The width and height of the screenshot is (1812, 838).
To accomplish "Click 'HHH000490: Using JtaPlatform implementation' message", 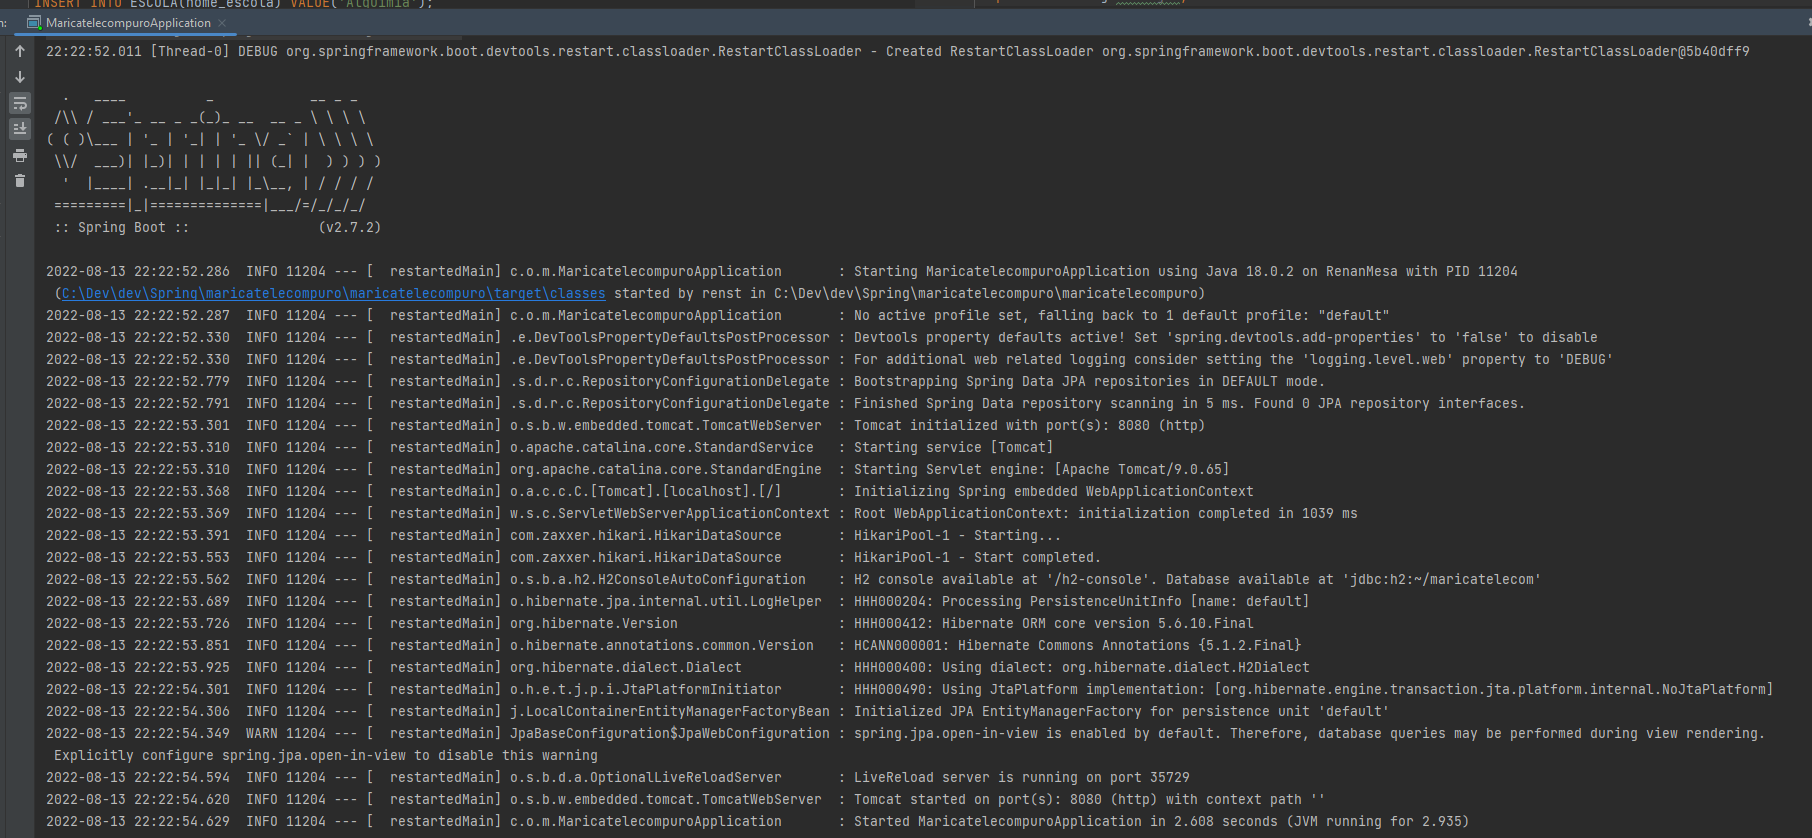I will [x=1314, y=690].
